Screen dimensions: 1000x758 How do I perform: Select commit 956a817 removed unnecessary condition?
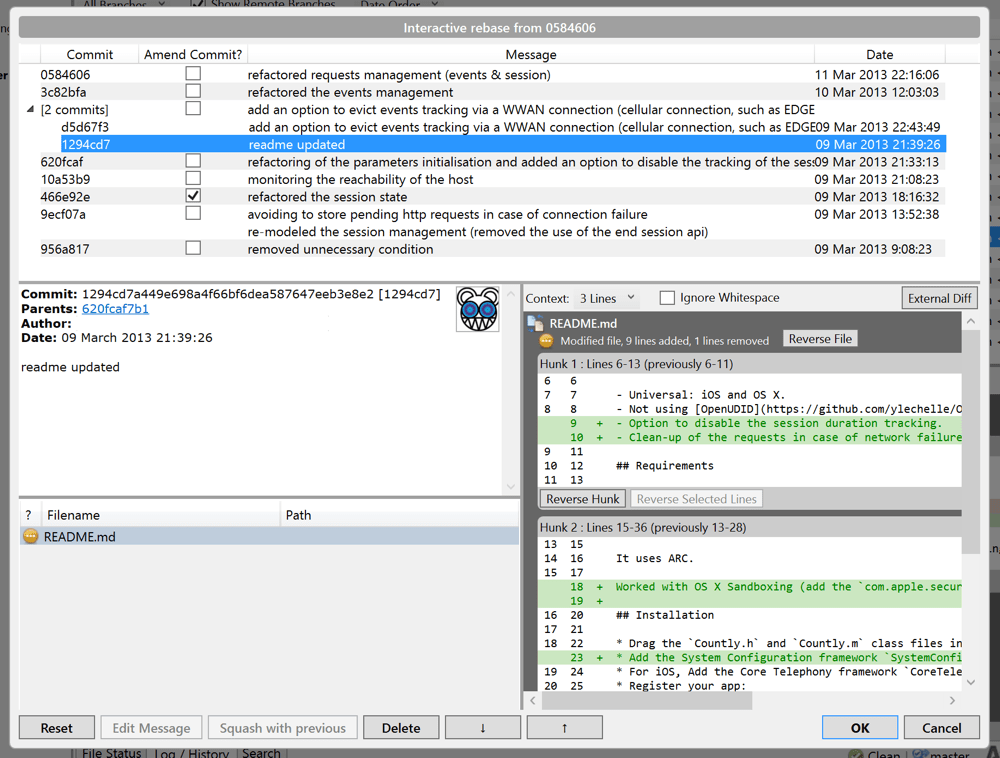[x=482, y=248]
